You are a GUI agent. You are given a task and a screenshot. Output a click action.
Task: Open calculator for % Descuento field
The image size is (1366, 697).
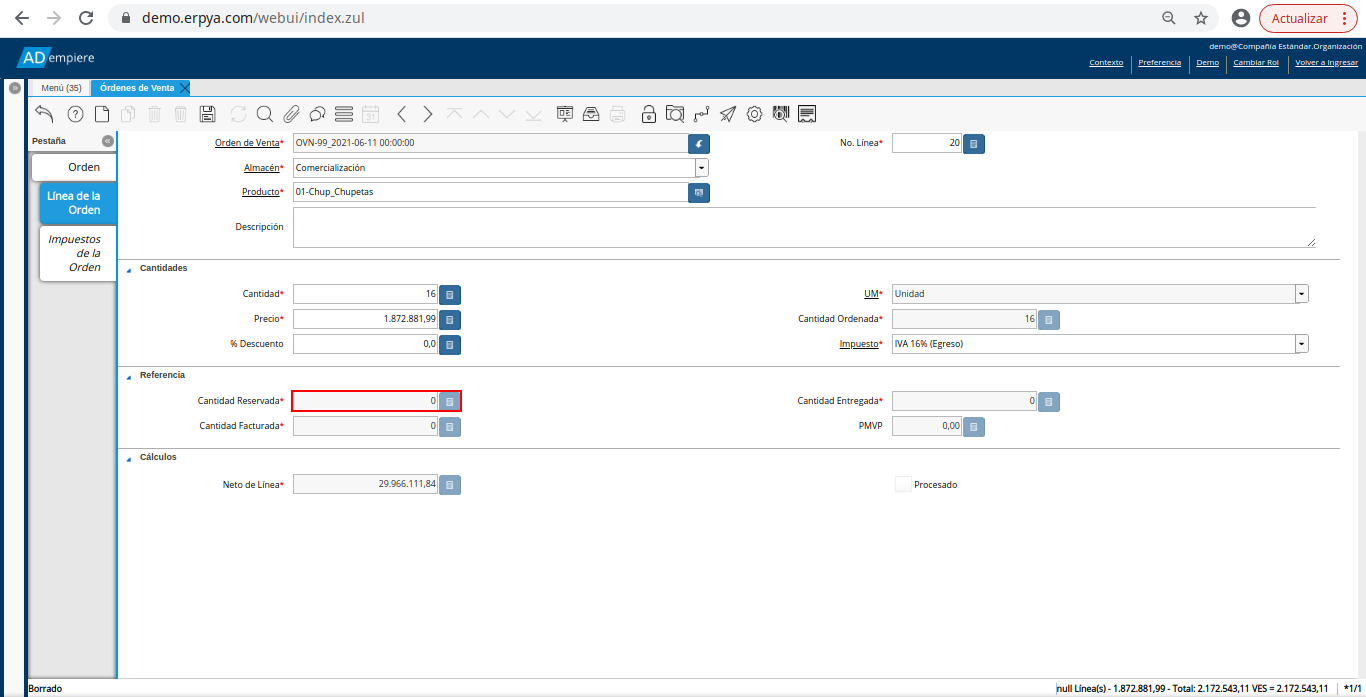[x=450, y=344]
